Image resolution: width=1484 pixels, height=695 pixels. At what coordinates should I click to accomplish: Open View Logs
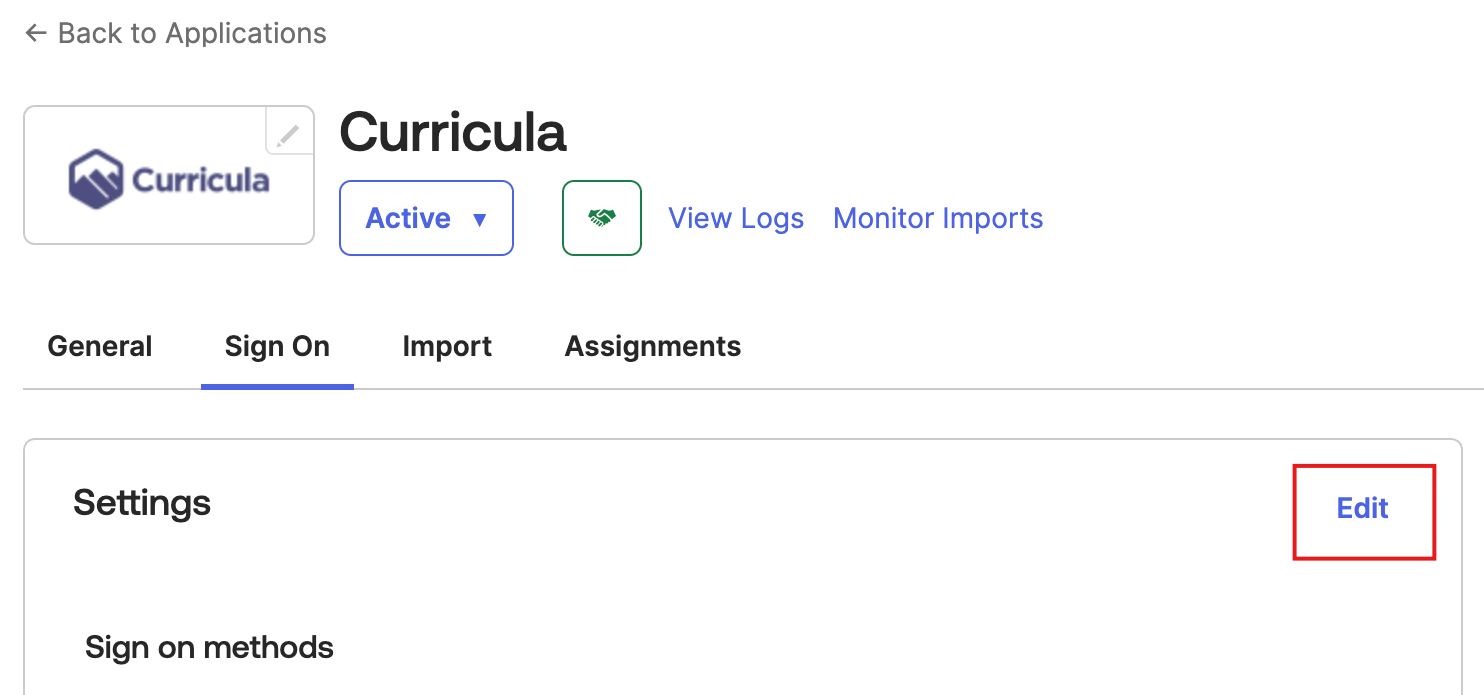736,218
